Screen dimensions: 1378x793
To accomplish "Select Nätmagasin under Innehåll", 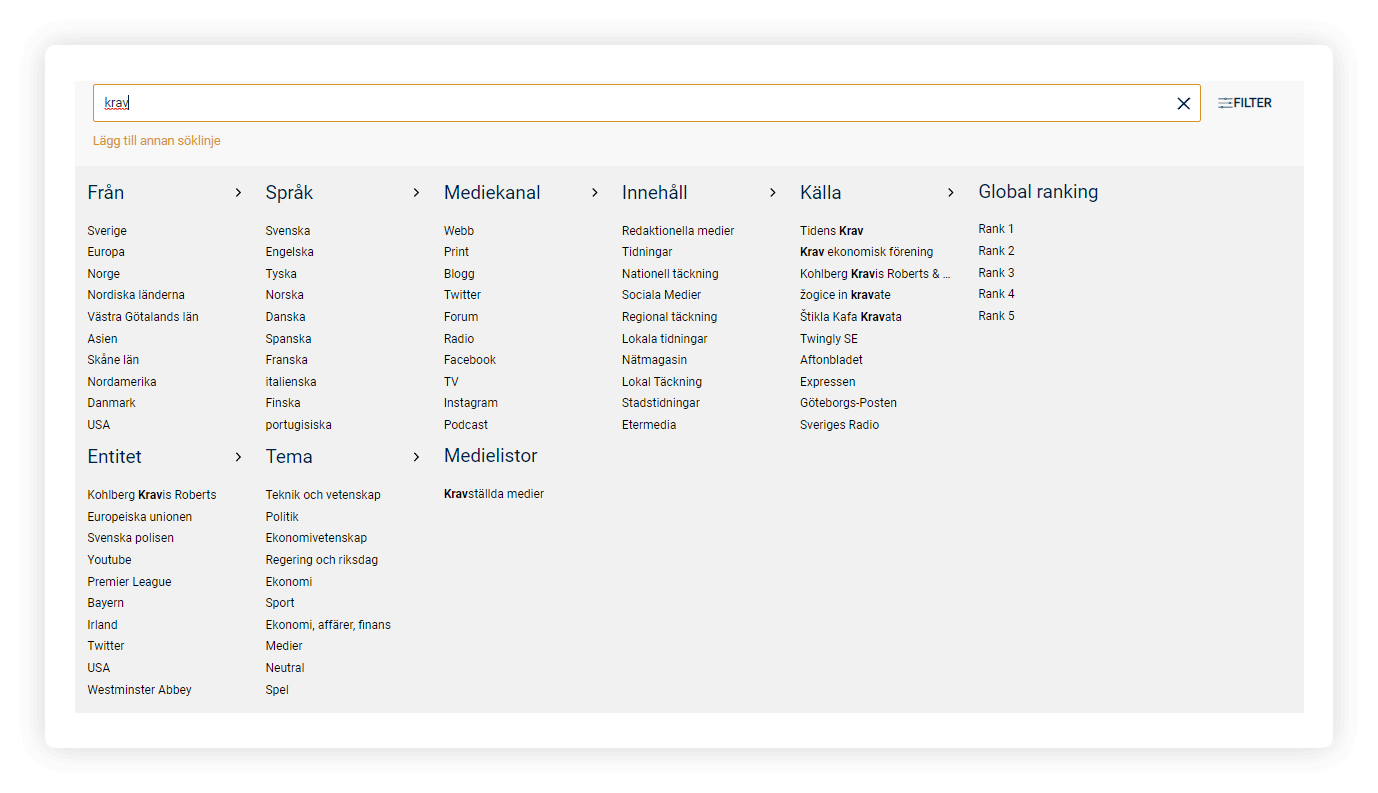I will 655,360.
